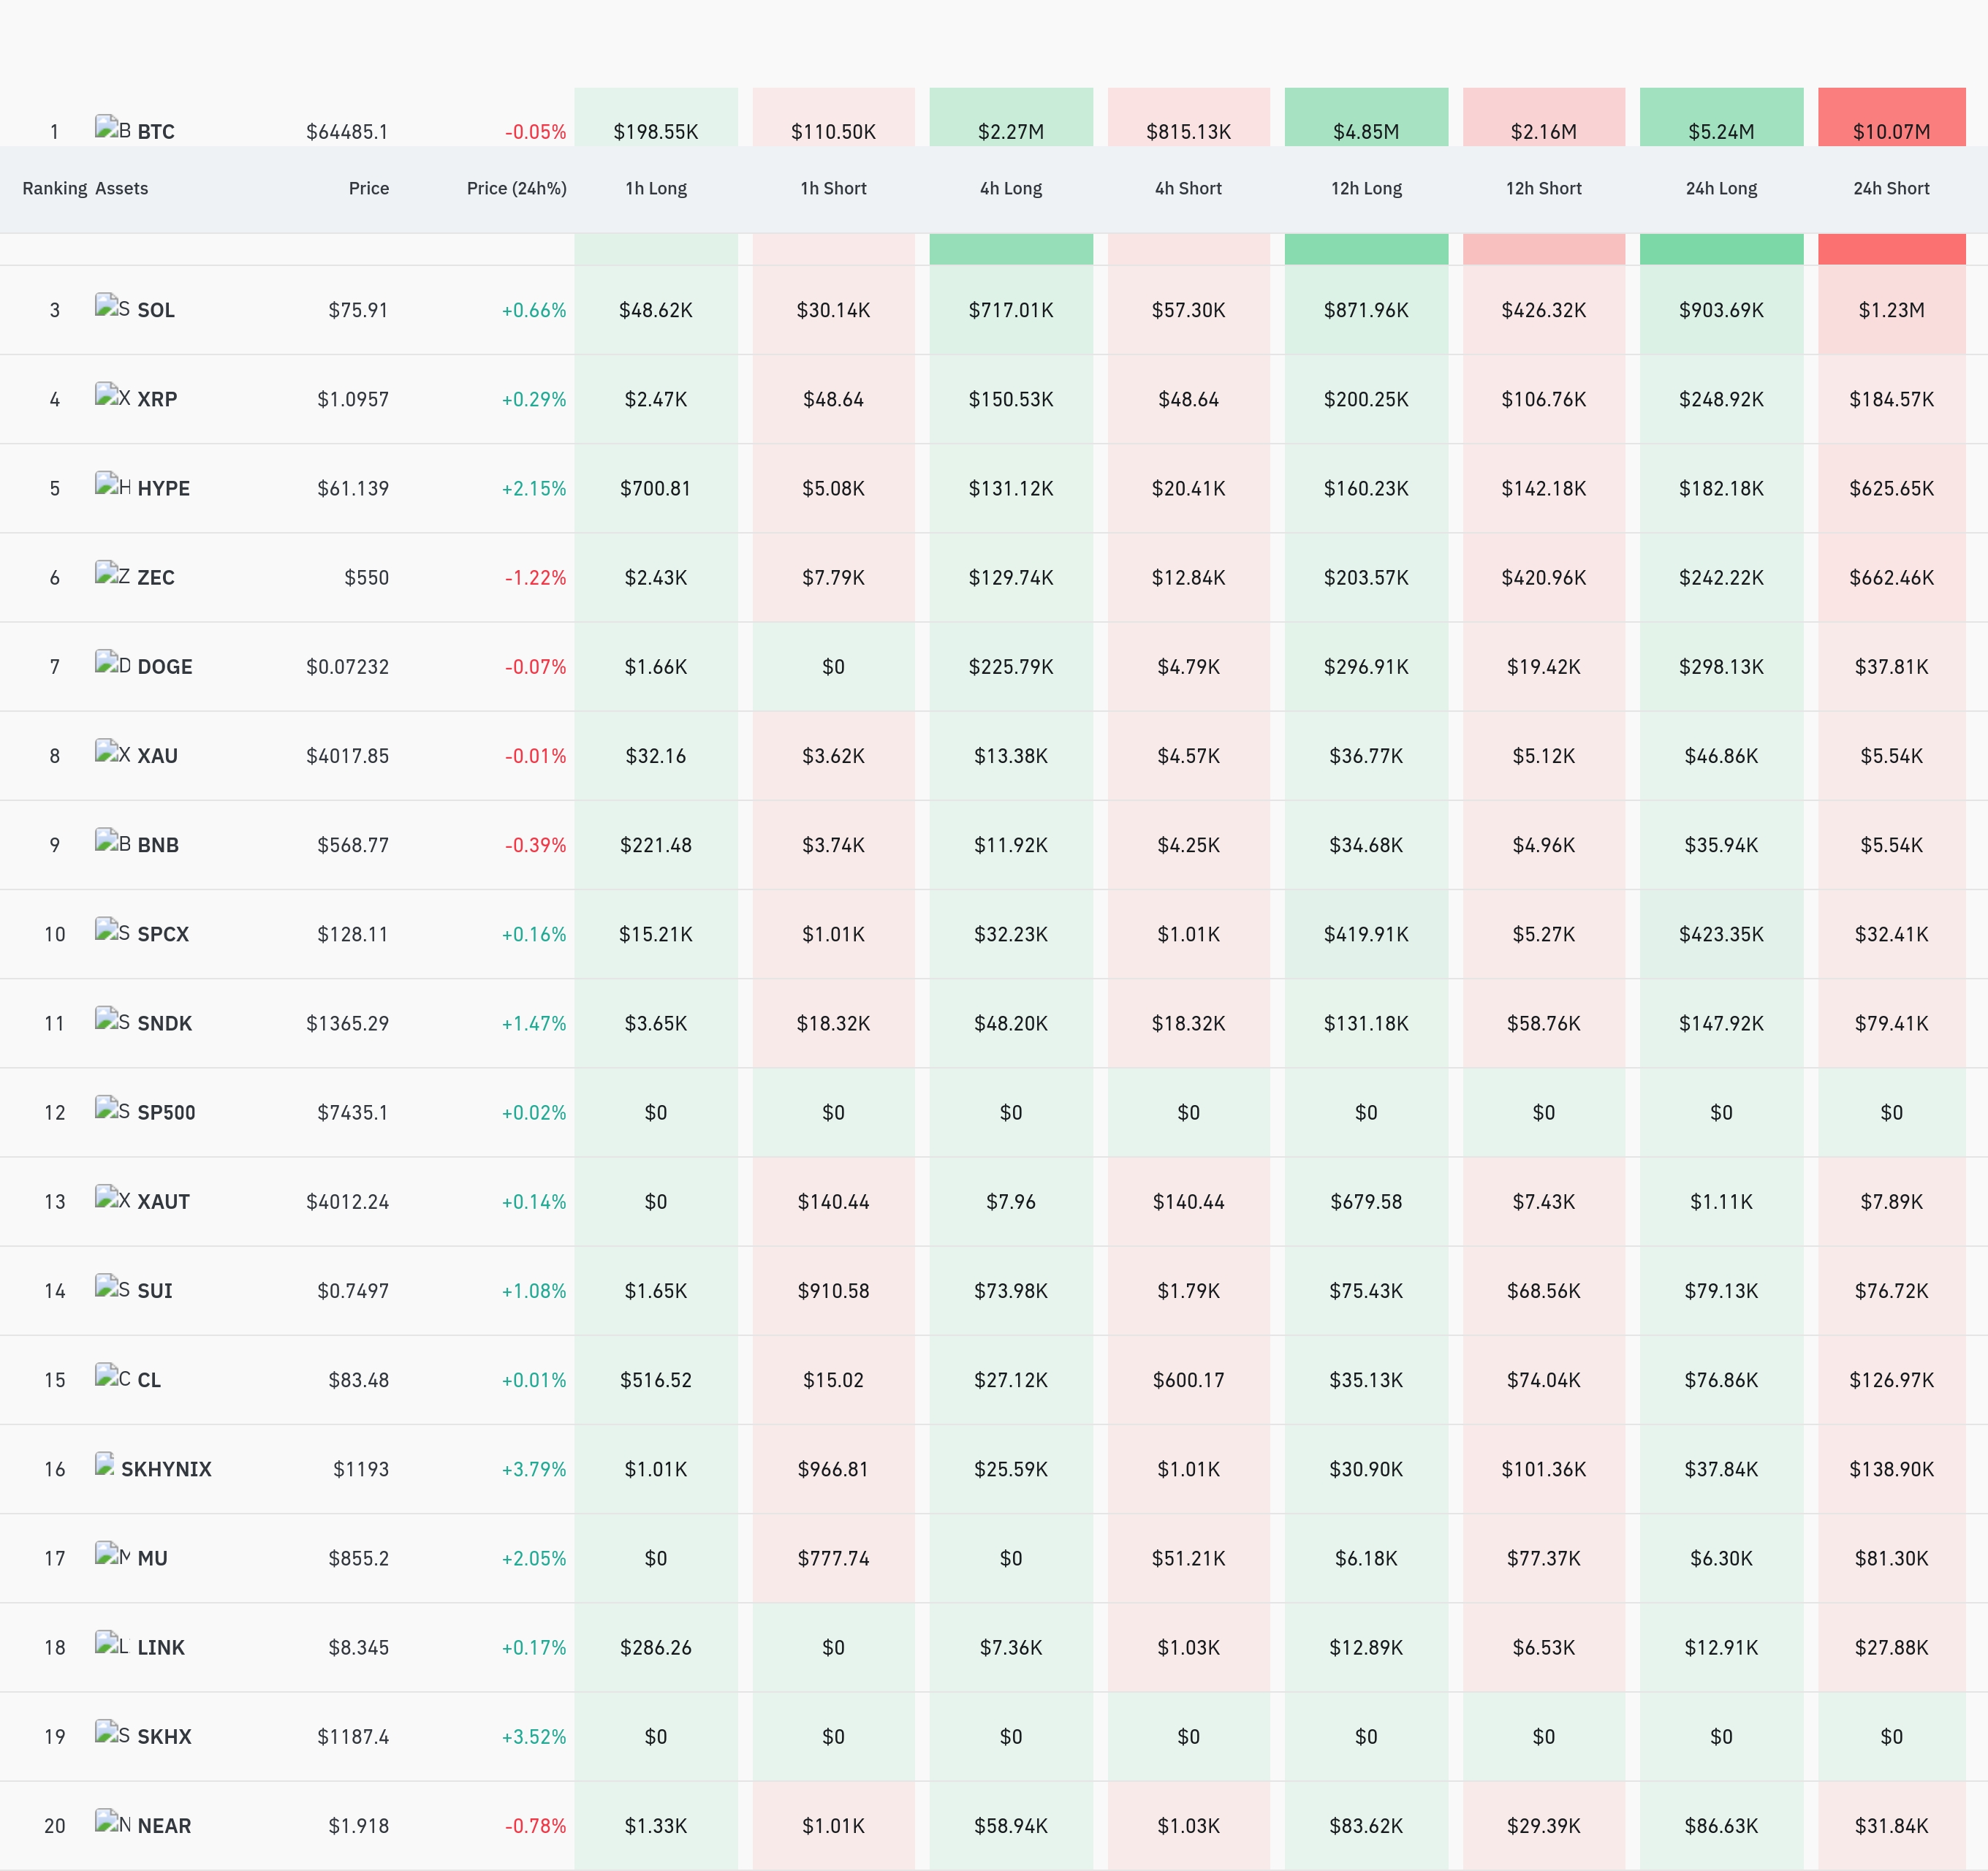The image size is (1988, 1871).
Task: Sort by the 1h Long column header
Action: (x=656, y=188)
